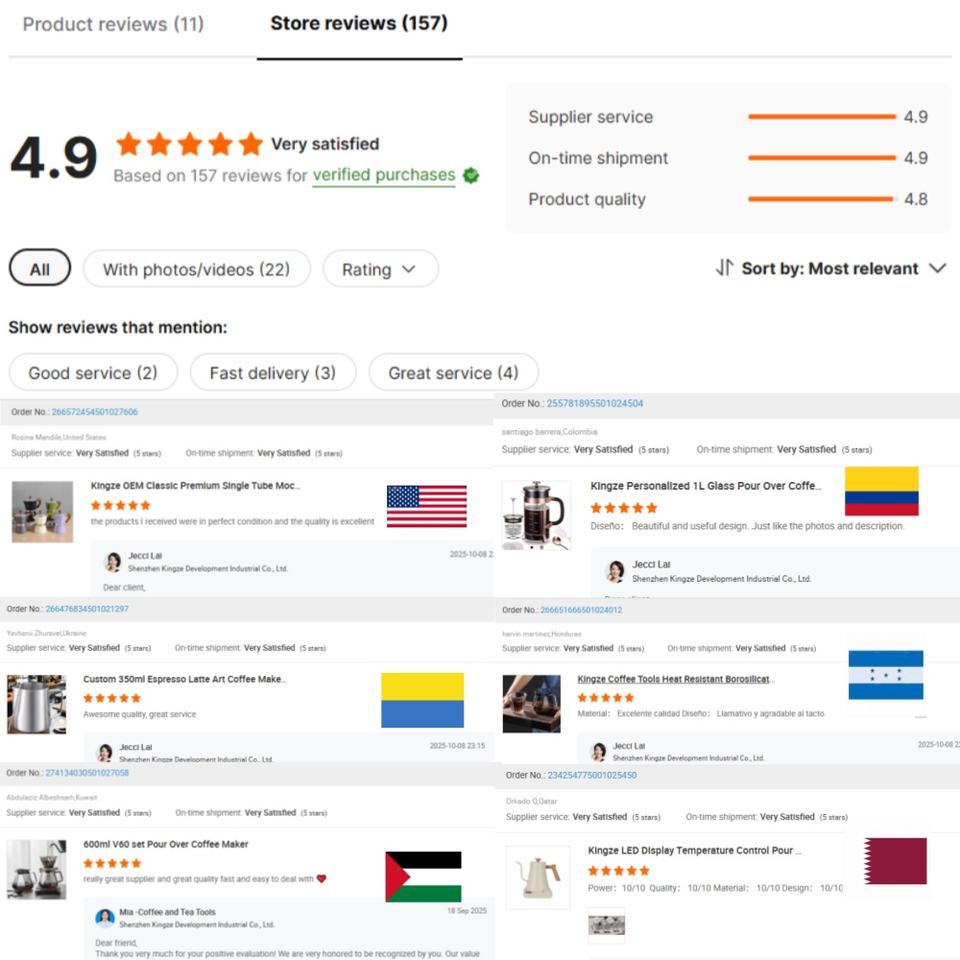Image resolution: width=960 pixels, height=960 pixels.
Task: Filter by Good service (2)
Action: [x=93, y=373]
